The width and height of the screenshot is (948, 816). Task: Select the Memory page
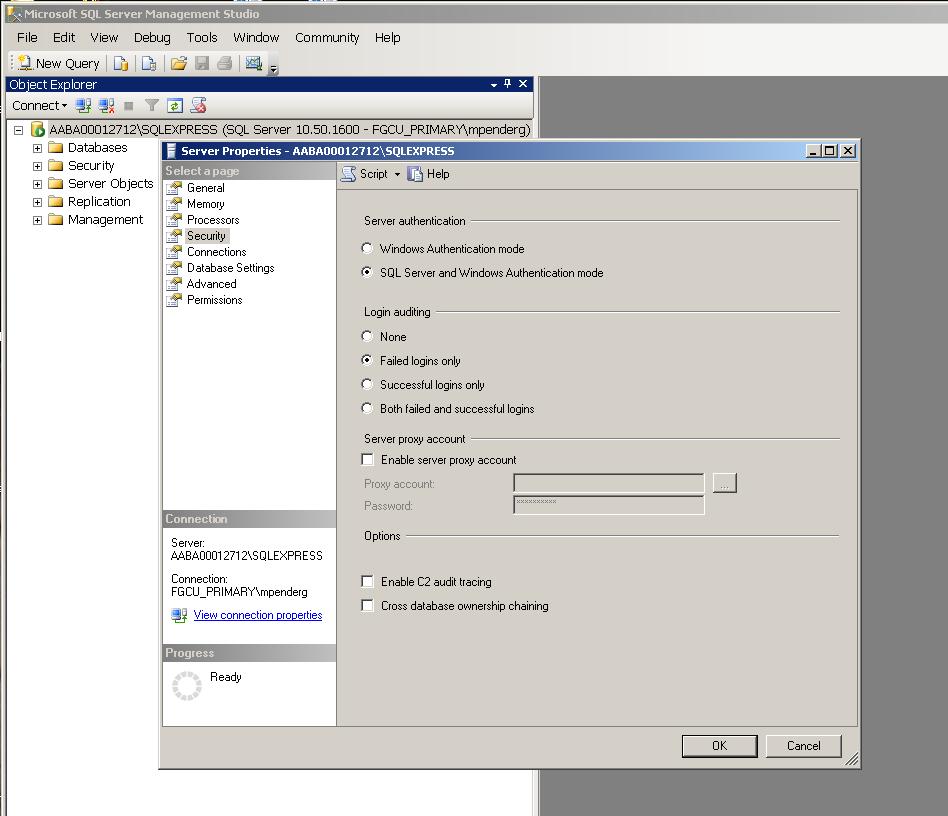pyautogui.click(x=206, y=204)
